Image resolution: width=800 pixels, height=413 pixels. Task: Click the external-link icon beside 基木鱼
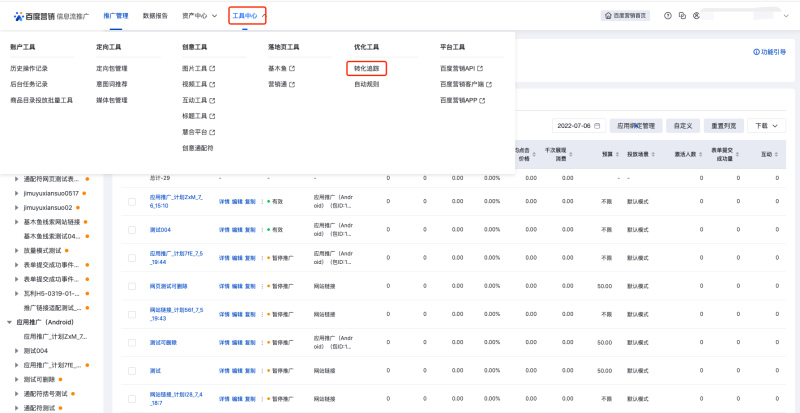292,68
